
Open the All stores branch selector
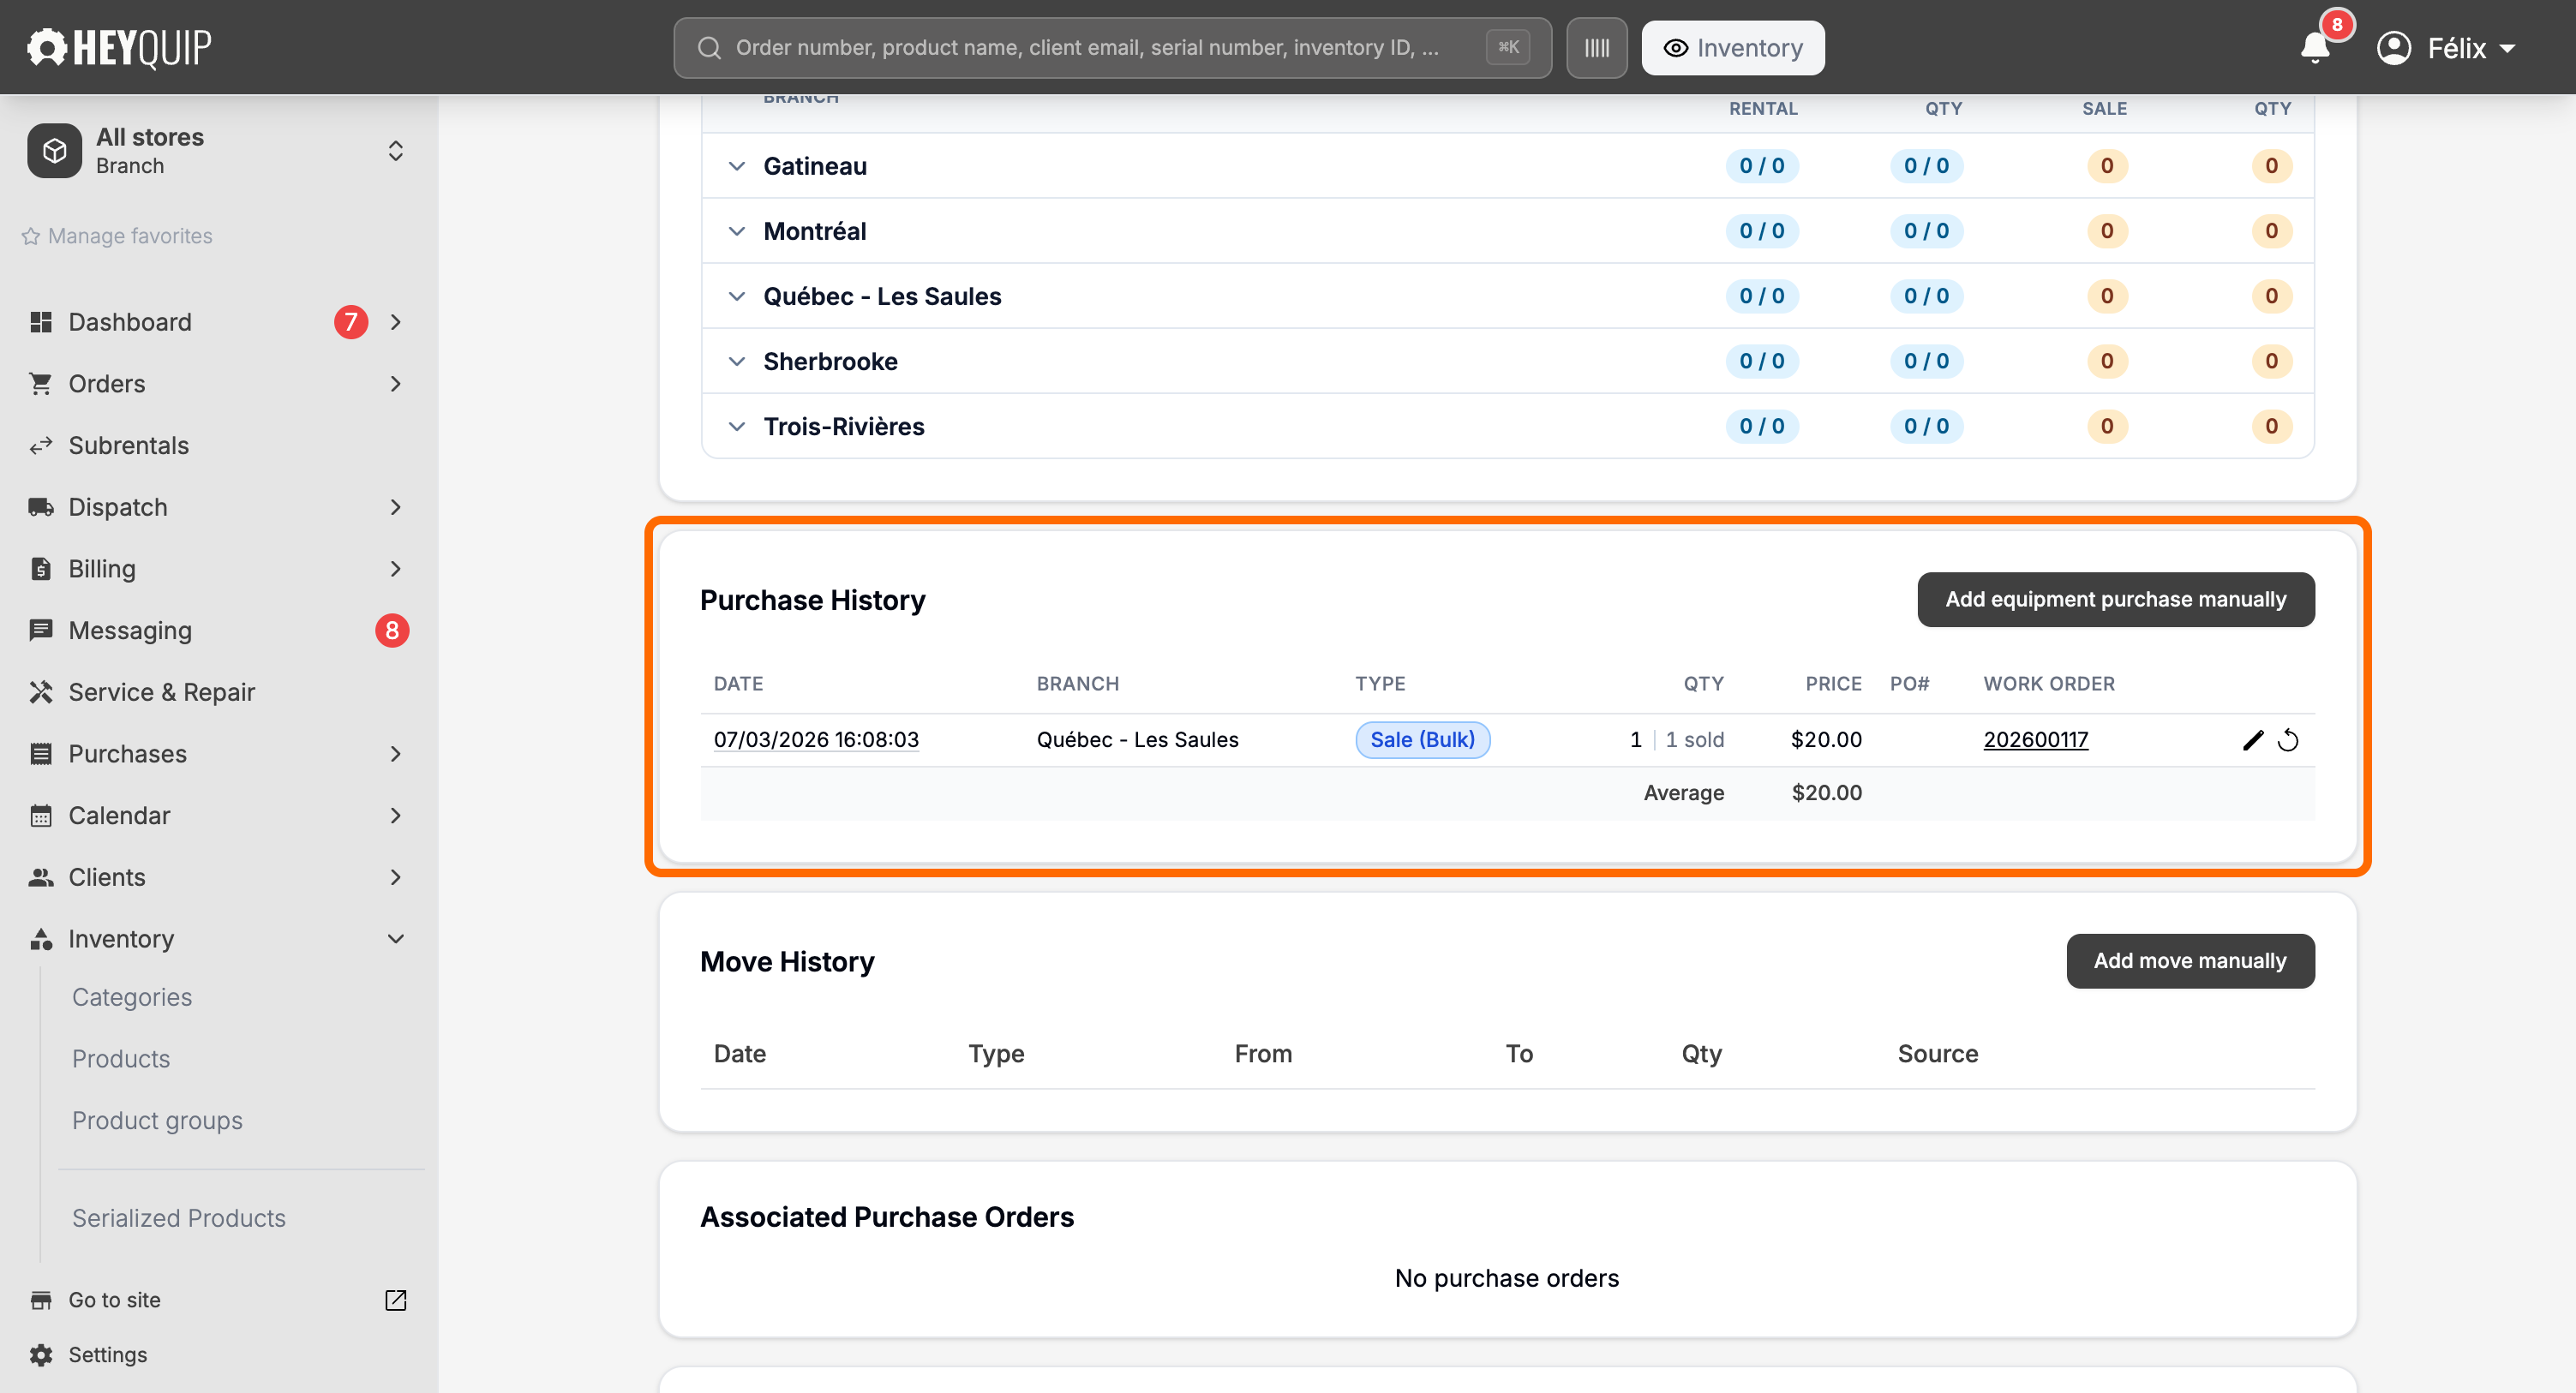click(218, 151)
